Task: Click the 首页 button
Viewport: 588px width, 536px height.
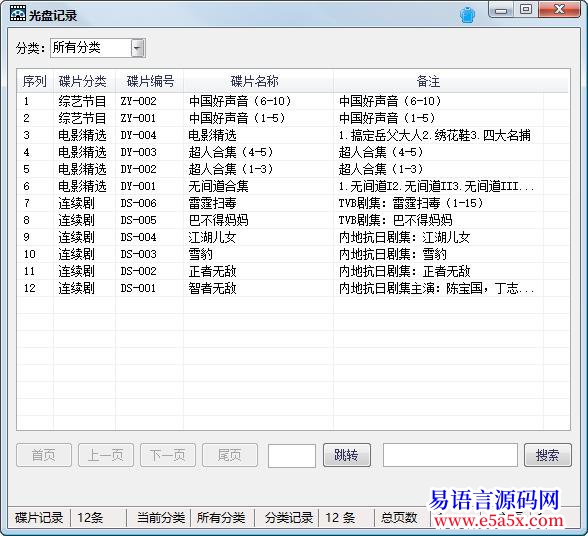Action: (44, 455)
